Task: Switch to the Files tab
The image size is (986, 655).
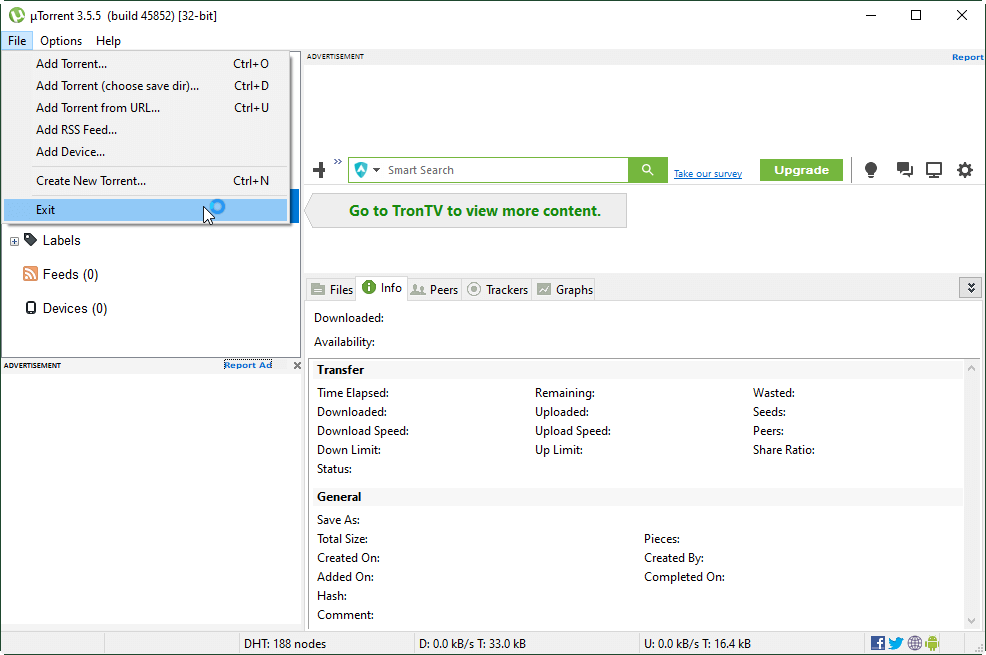Action: (333, 289)
